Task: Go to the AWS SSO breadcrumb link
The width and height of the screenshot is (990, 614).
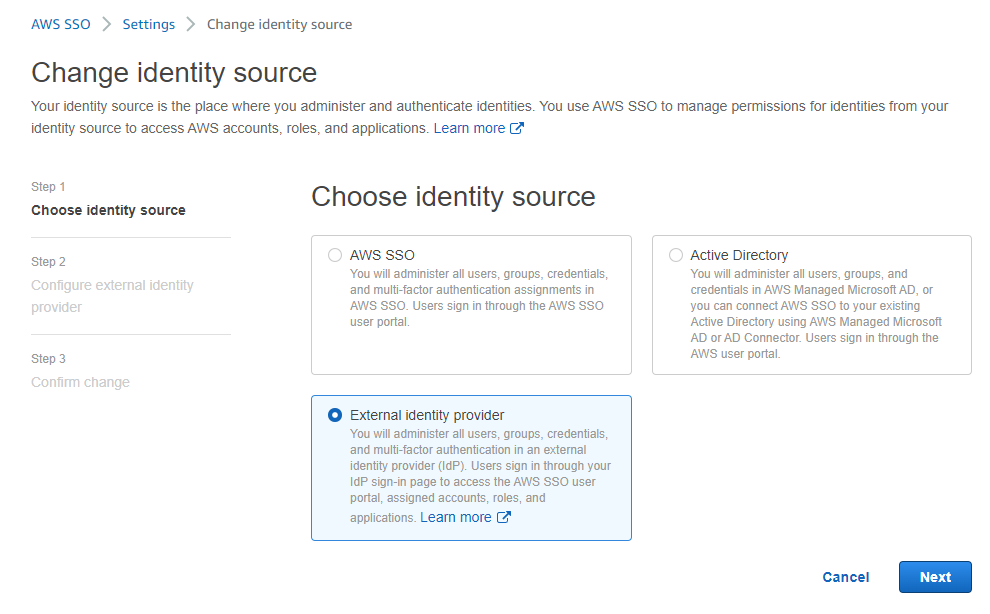Action: 60,24
